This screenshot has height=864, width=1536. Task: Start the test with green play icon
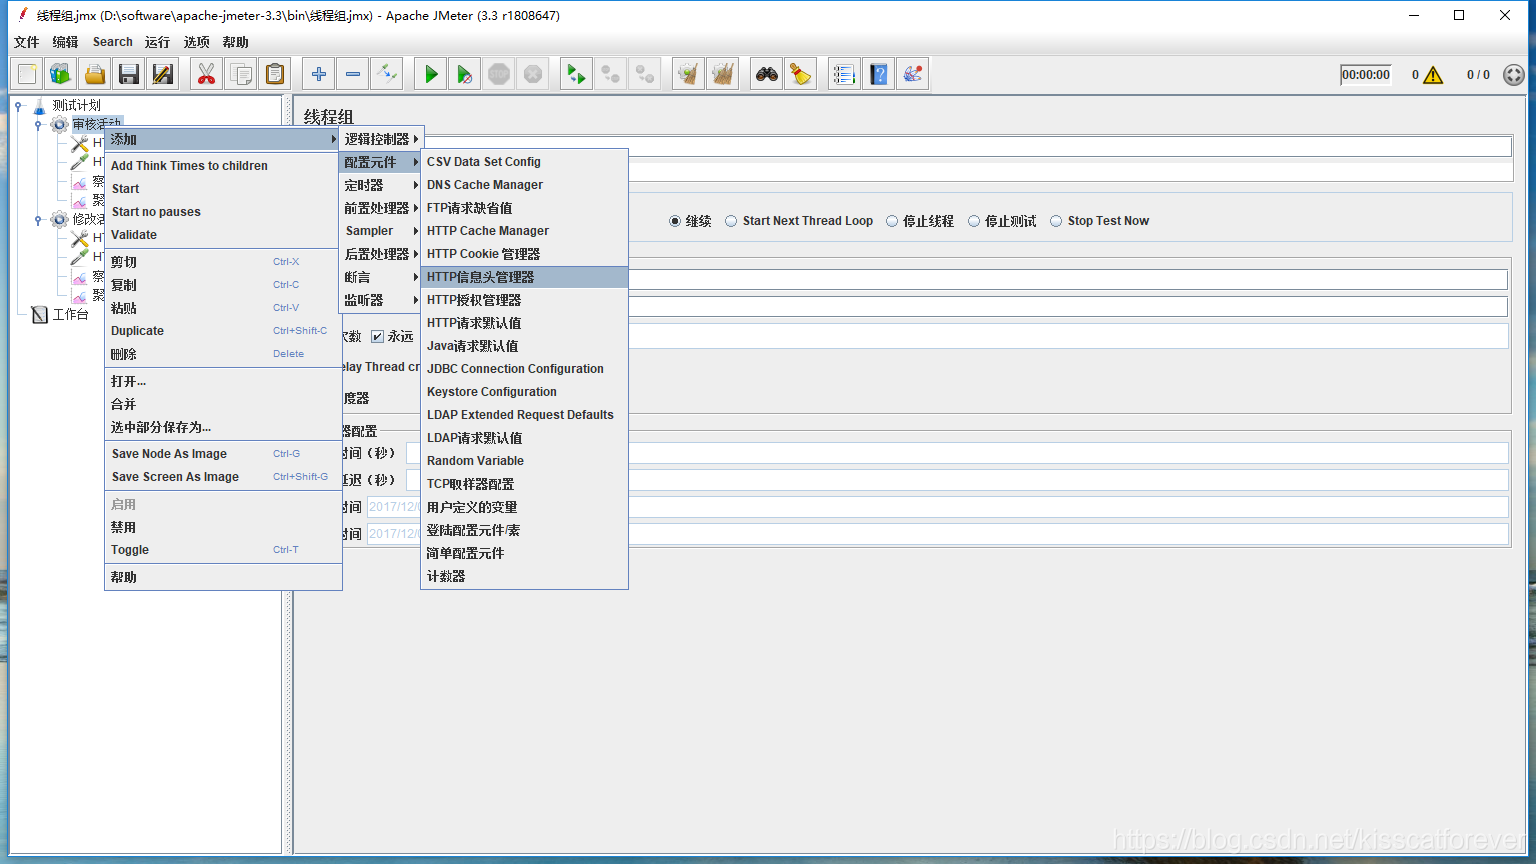(431, 74)
